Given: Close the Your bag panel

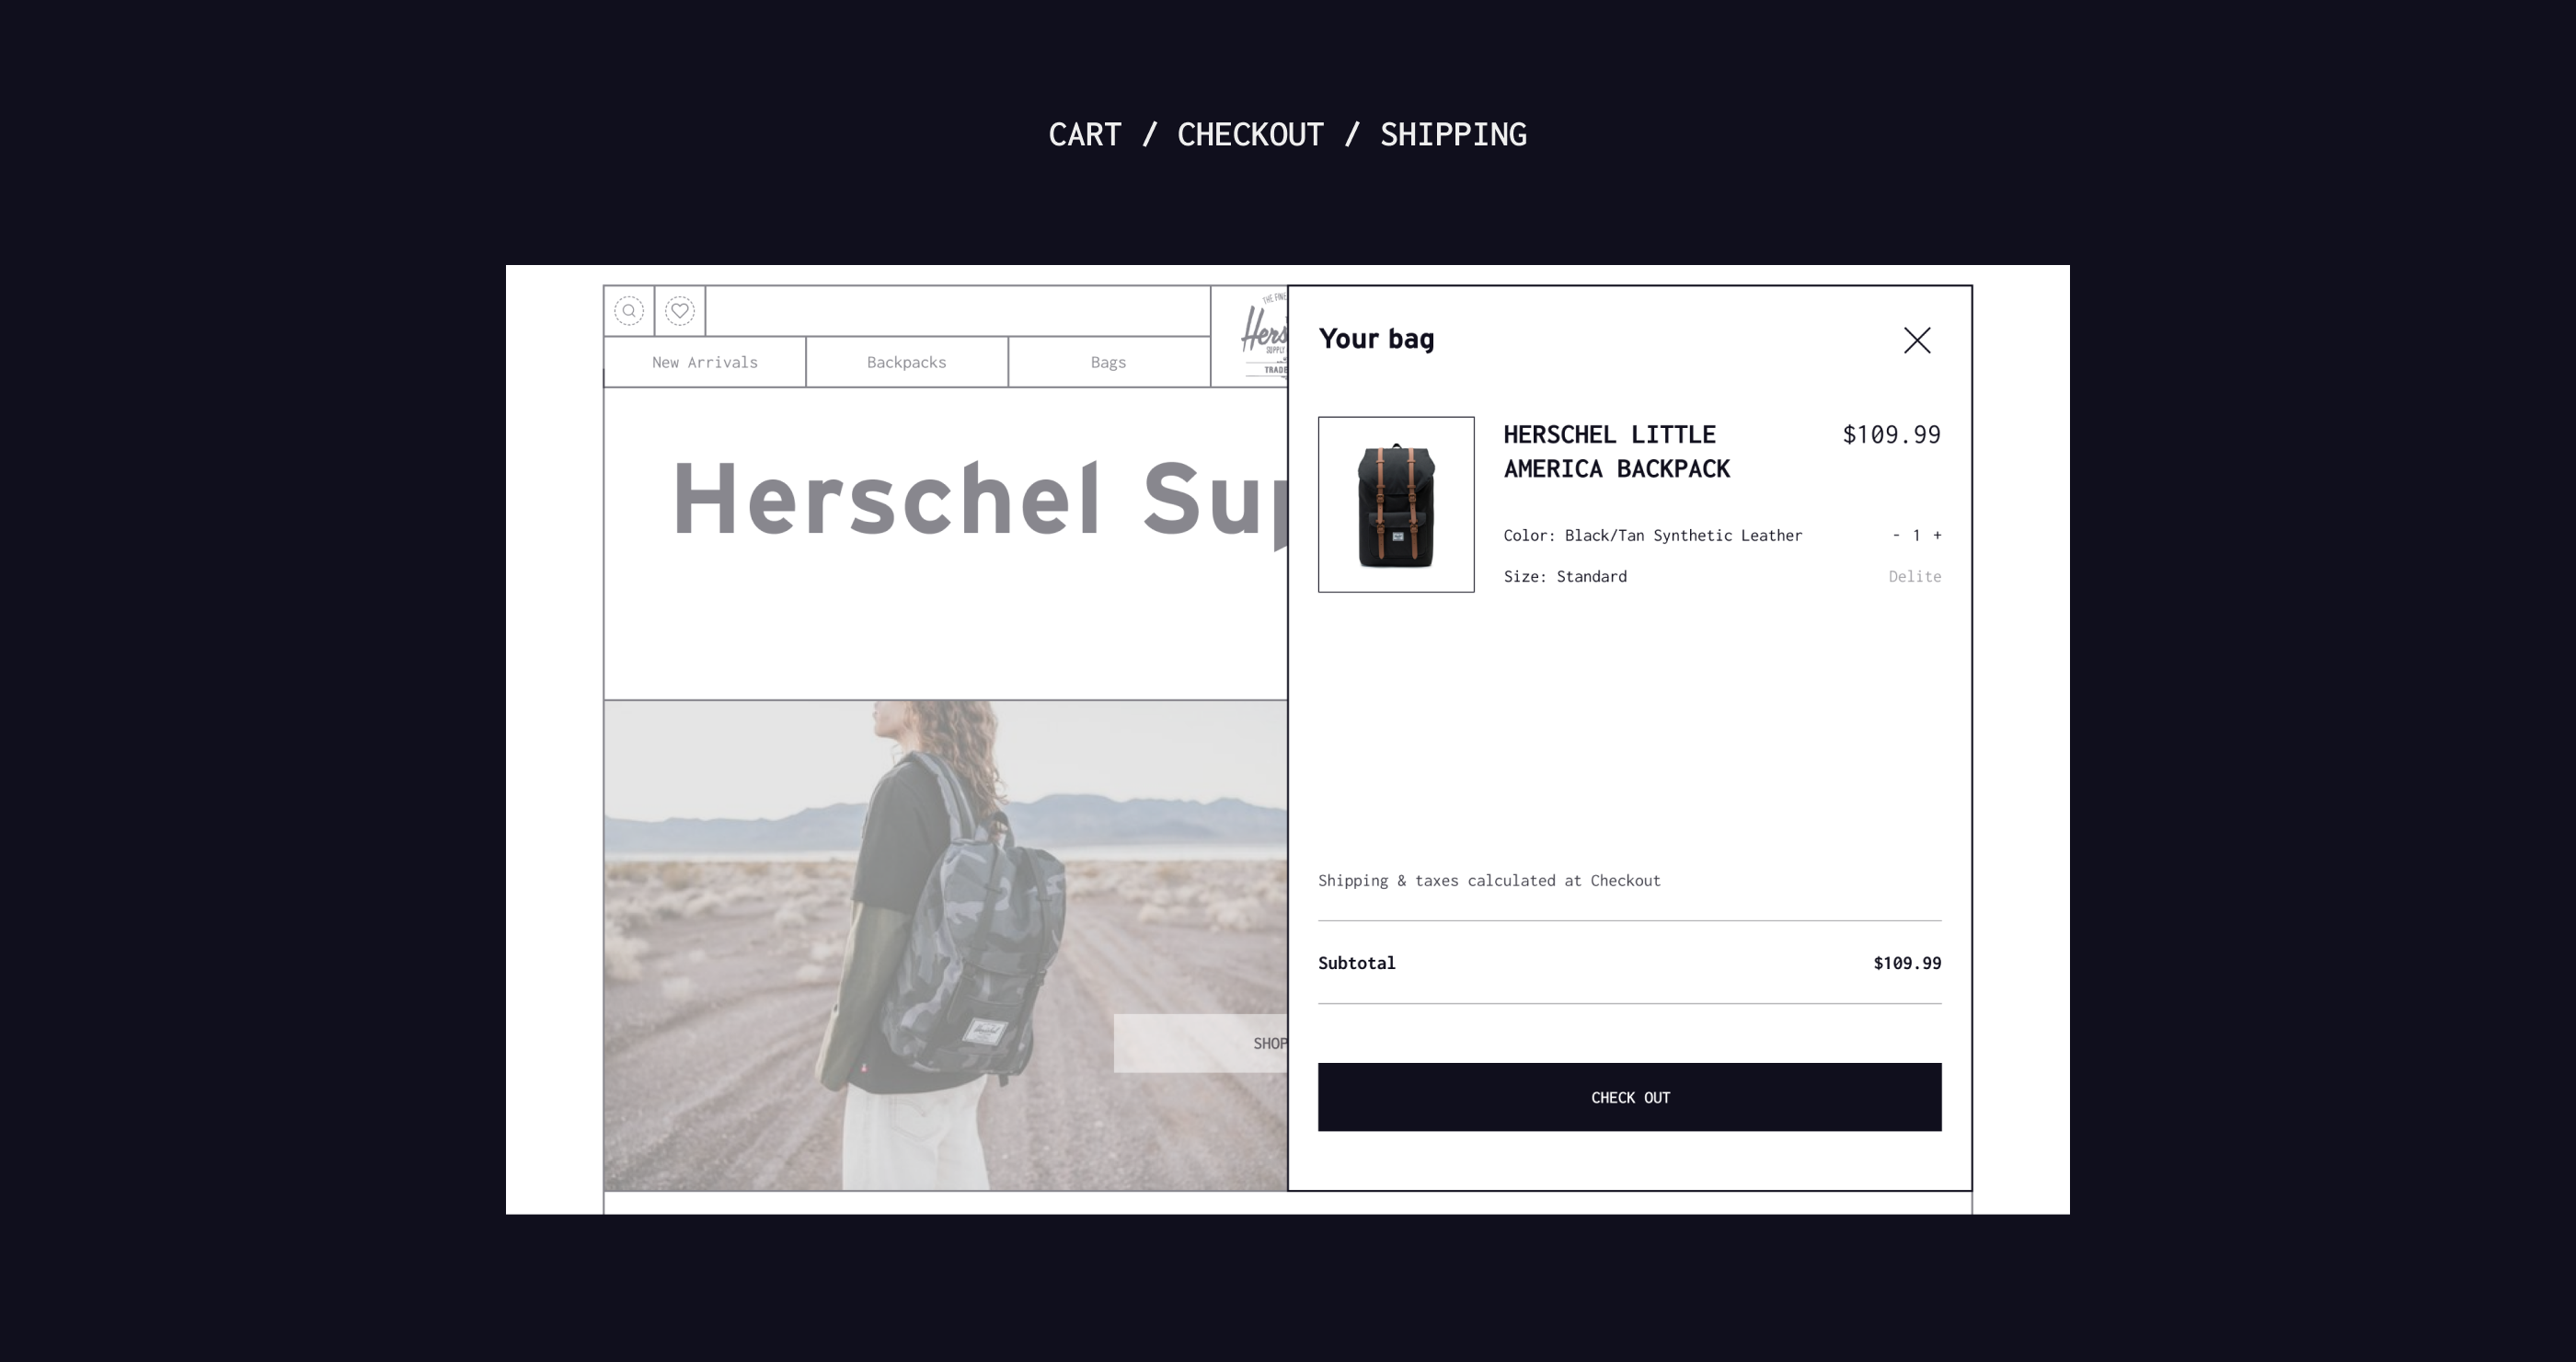Looking at the screenshot, I should click(1917, 340).
